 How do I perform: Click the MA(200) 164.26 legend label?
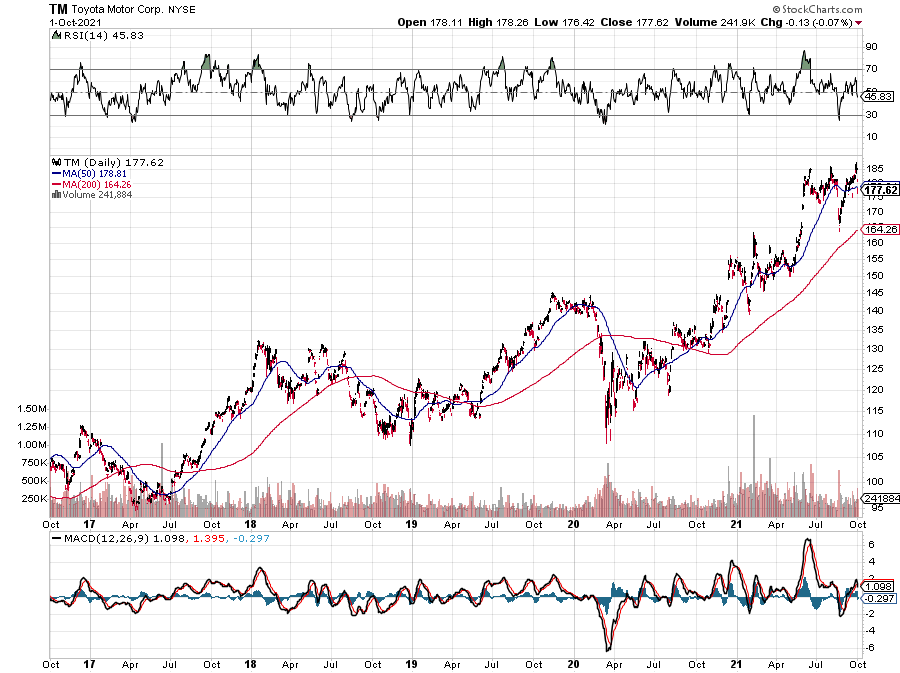pos(97,184)
